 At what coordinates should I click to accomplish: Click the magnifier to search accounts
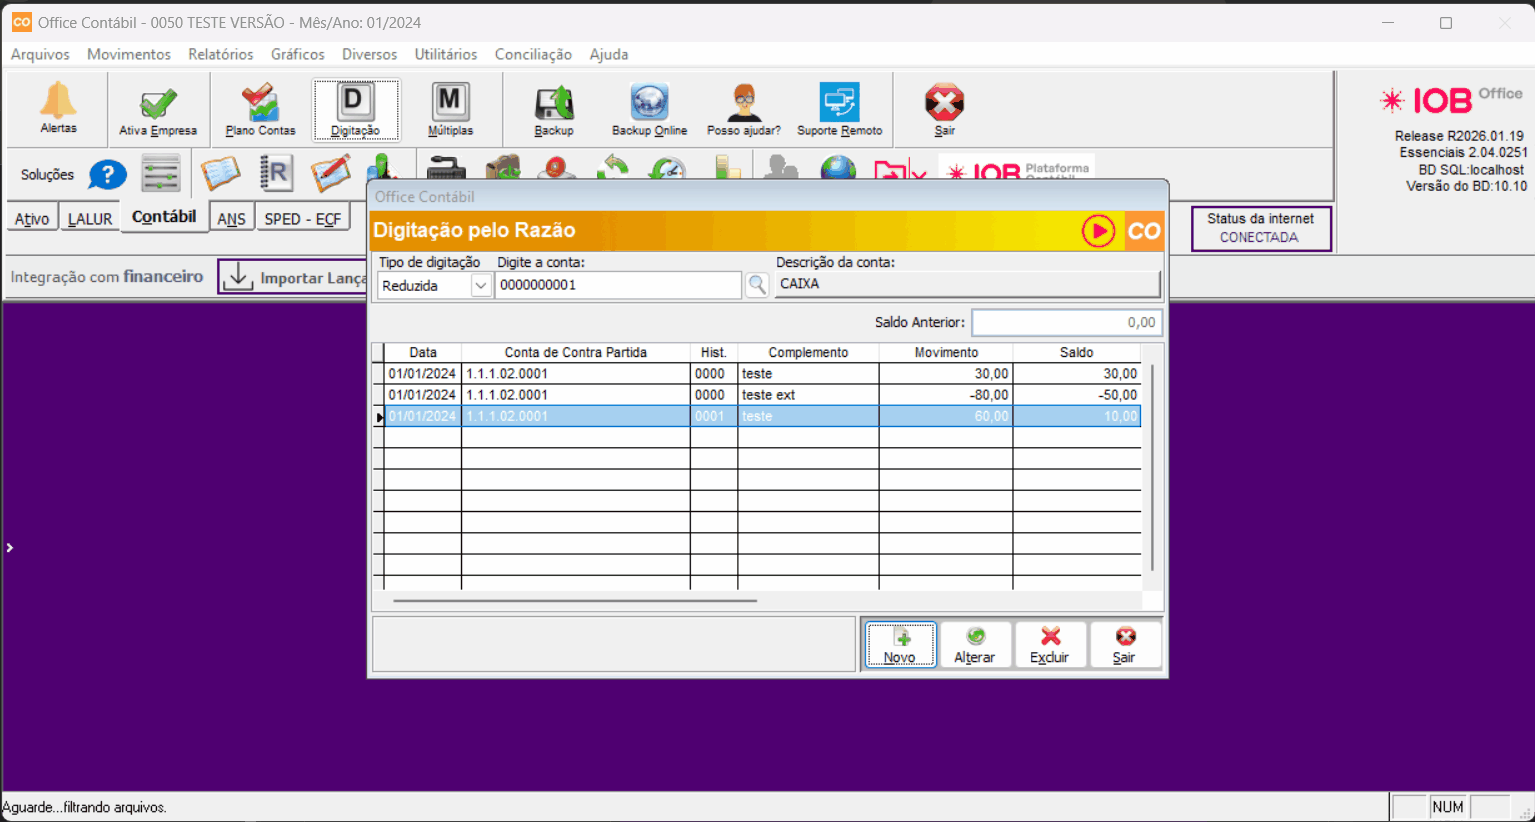click(757, 285)
